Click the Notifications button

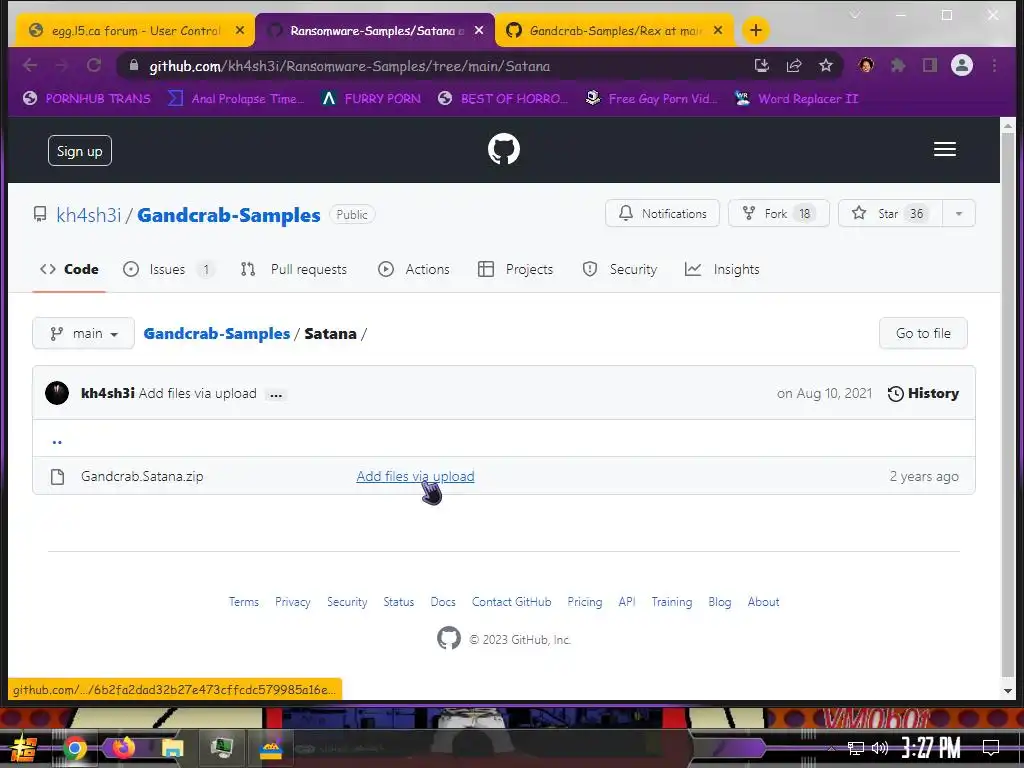coord(662,214)
